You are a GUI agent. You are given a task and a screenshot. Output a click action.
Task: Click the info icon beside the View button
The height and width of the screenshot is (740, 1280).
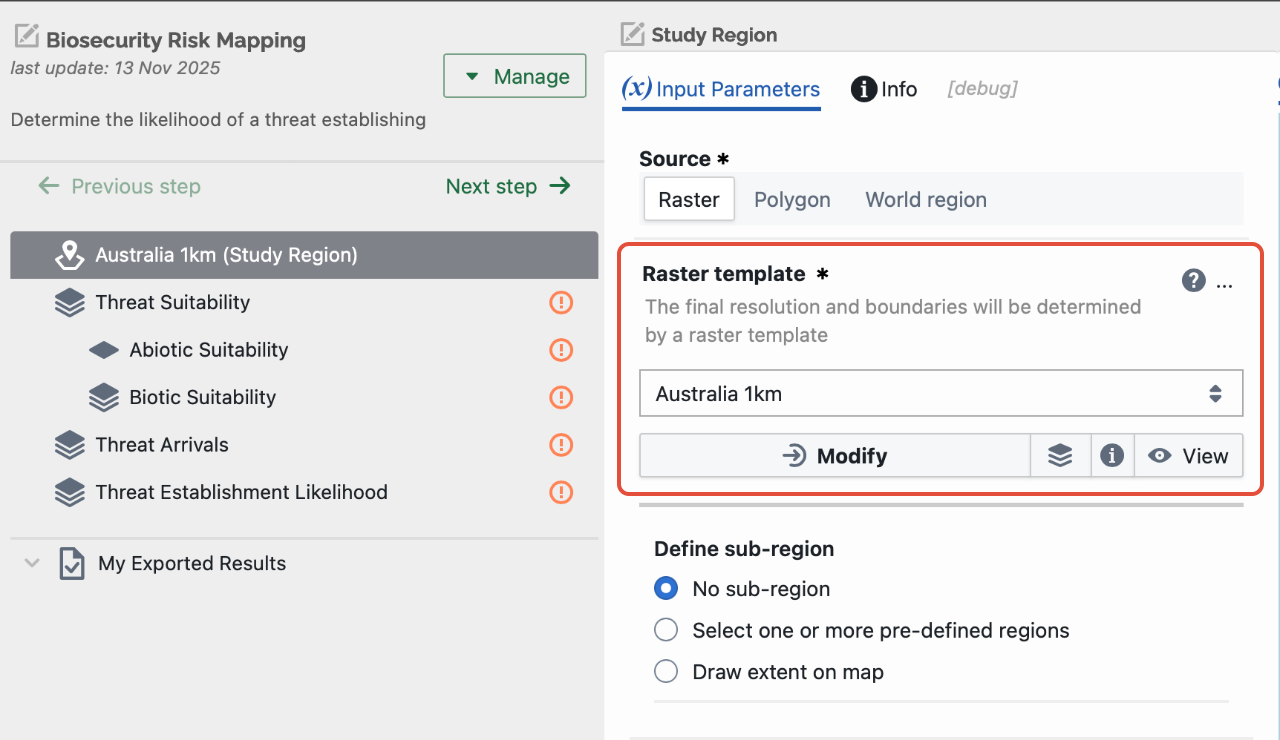click(1112, 456)
